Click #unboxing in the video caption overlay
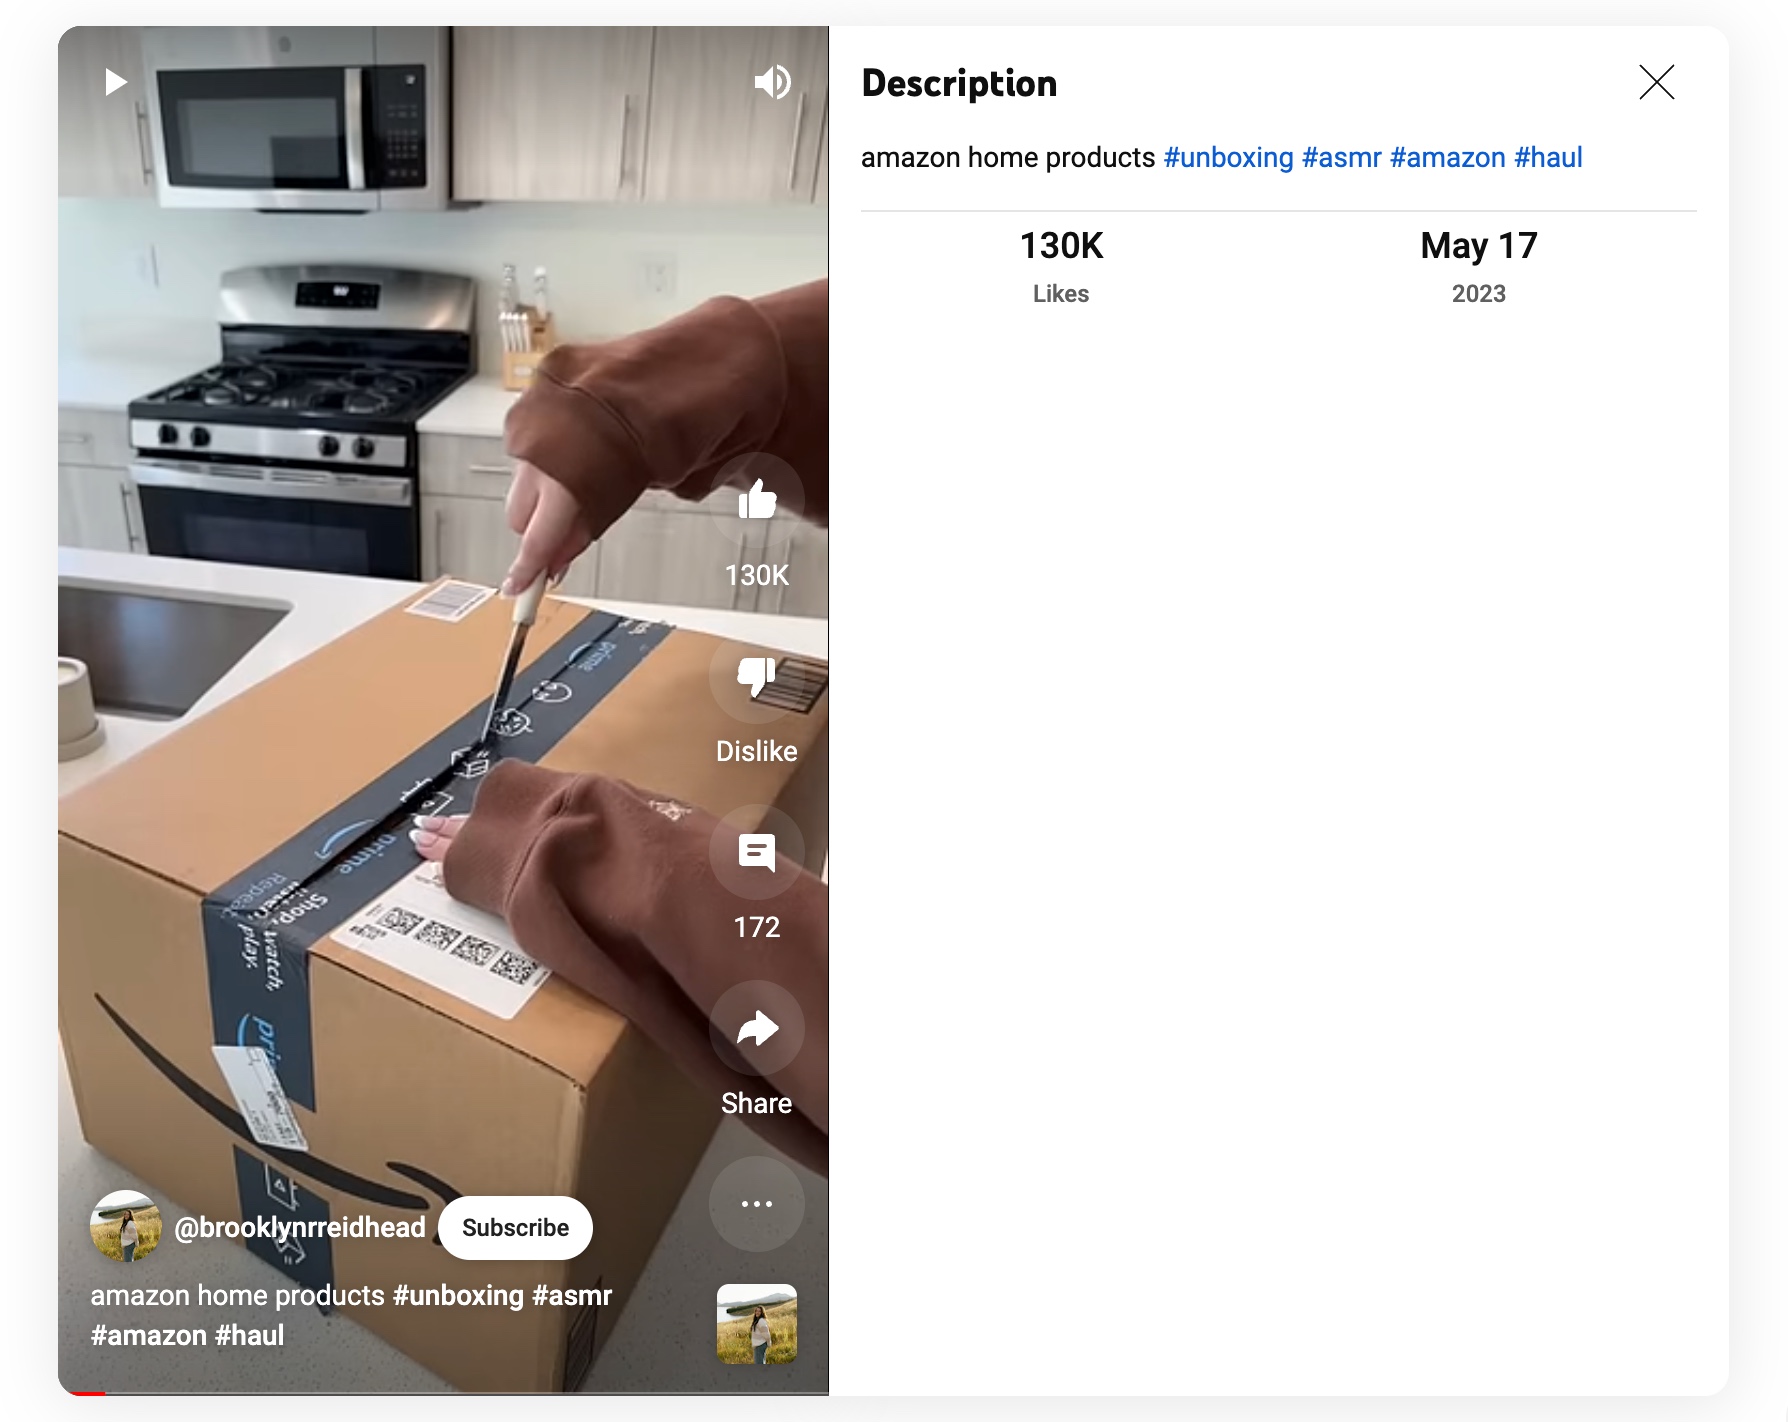Image resolution: width=1788 pixels, height=1422 pixels. click(x=458, y=1296)
